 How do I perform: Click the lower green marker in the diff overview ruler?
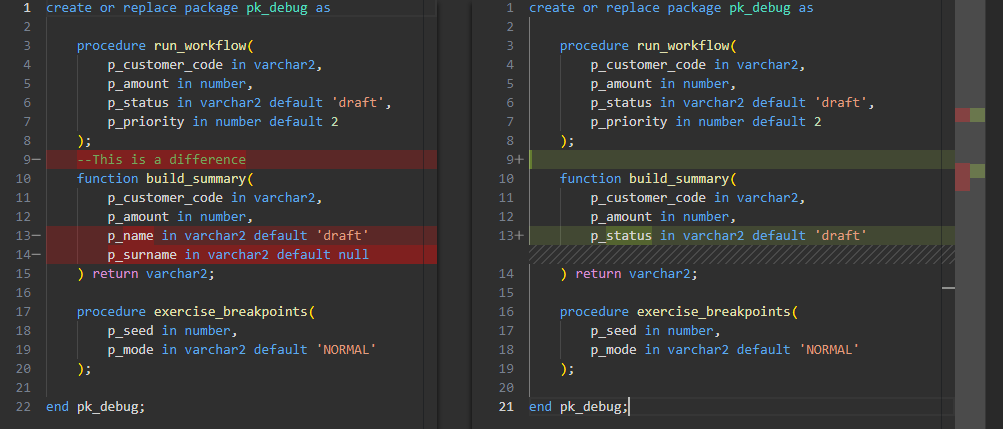pyautogui.click(x=977, y=171)
